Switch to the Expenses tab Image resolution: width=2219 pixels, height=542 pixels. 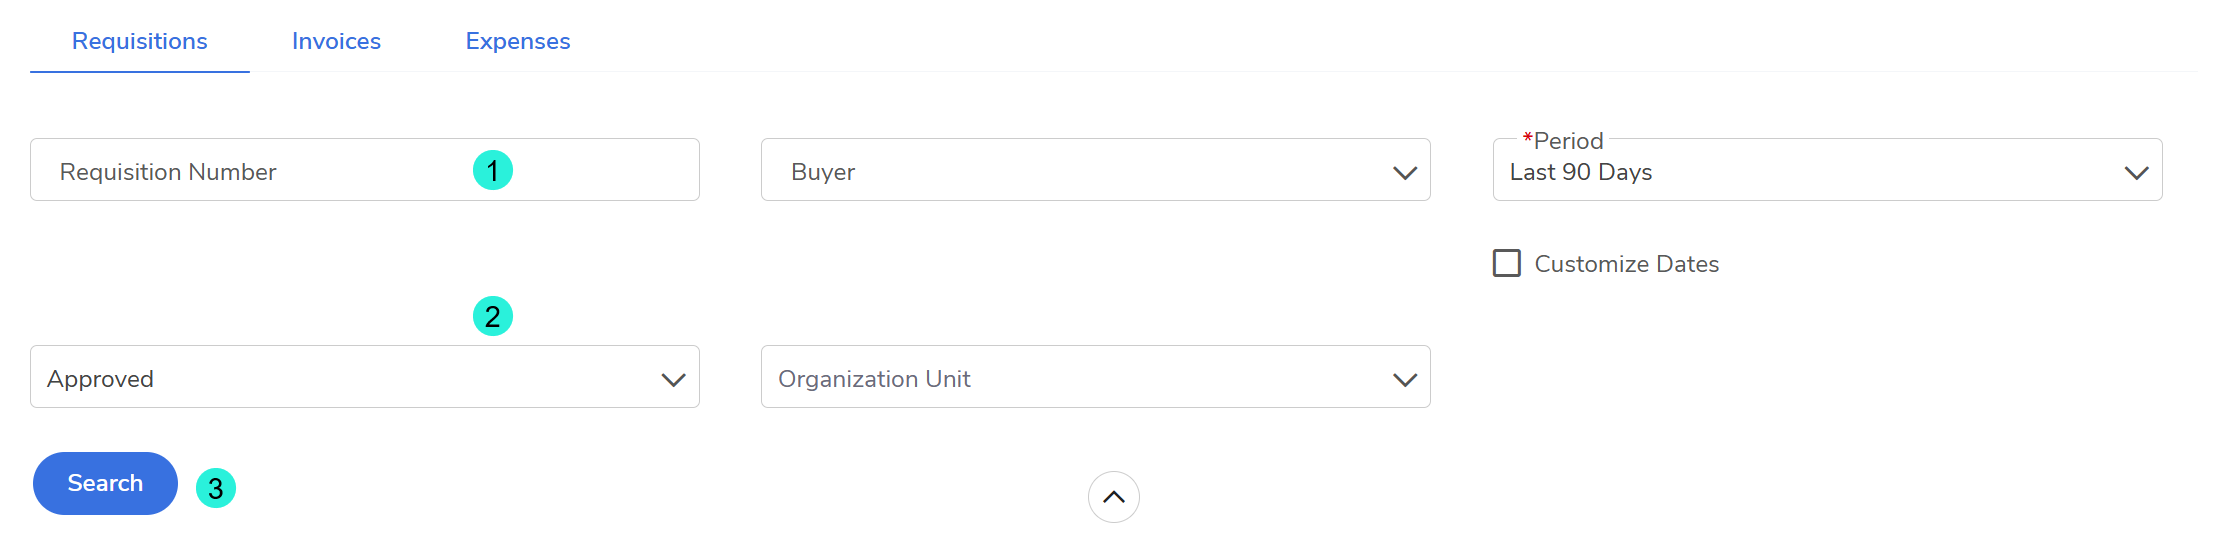tap(517, 41)
